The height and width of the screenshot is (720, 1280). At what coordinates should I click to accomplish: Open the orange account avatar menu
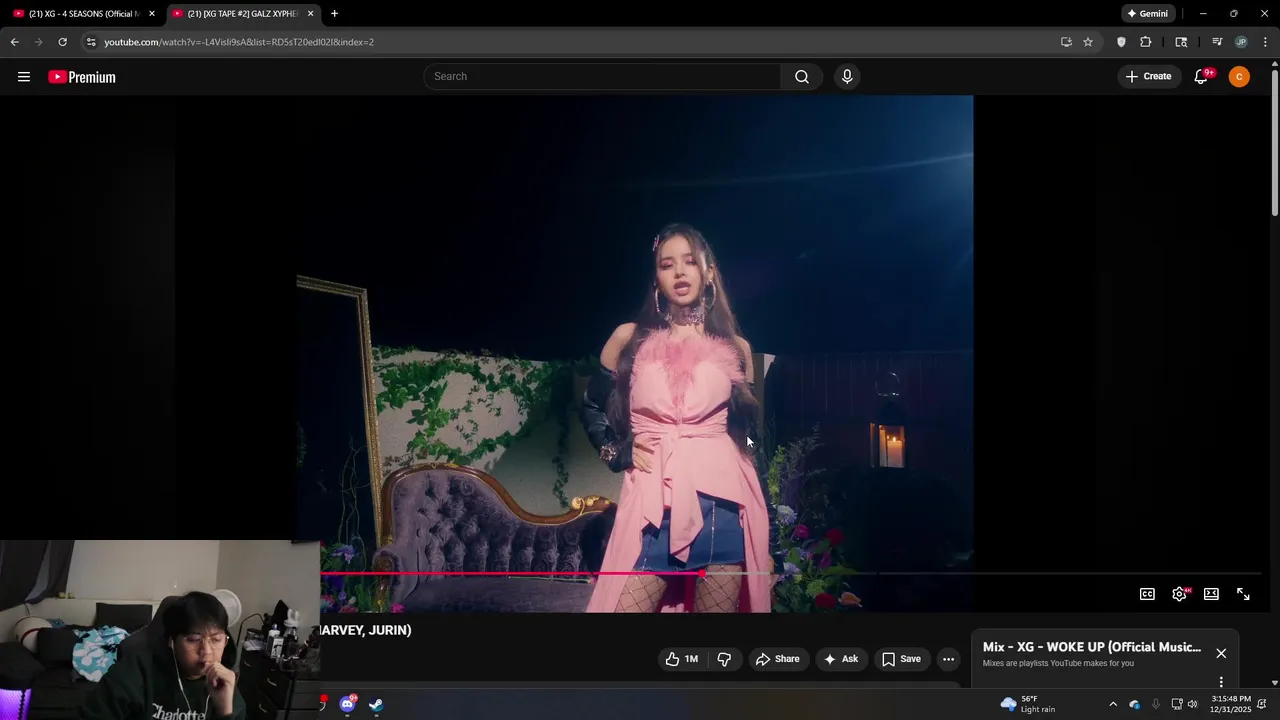click(1239, 76)
